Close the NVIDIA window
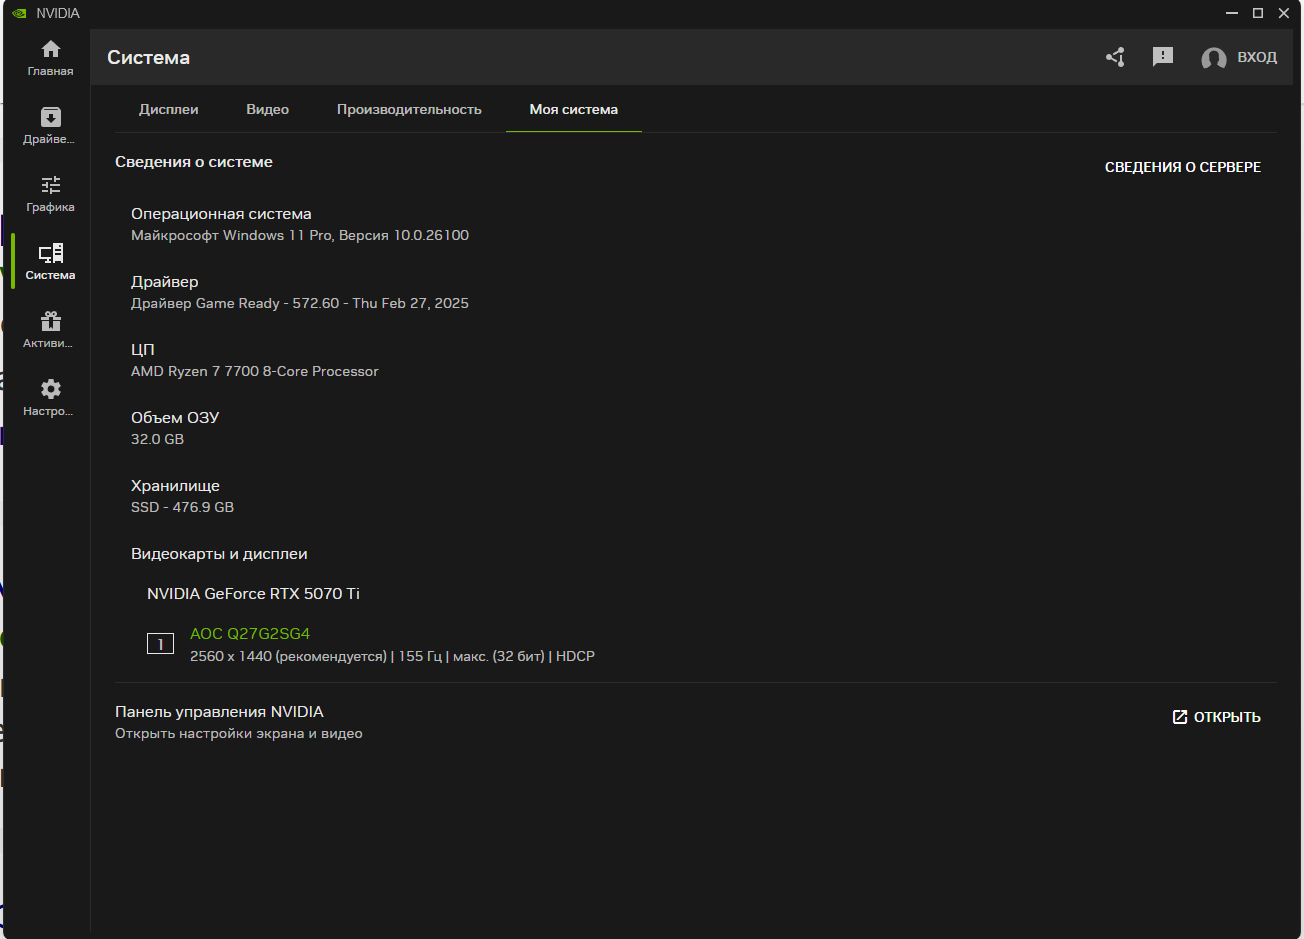Viewport: 1304px width, 939px height. tap(1284, 13)
